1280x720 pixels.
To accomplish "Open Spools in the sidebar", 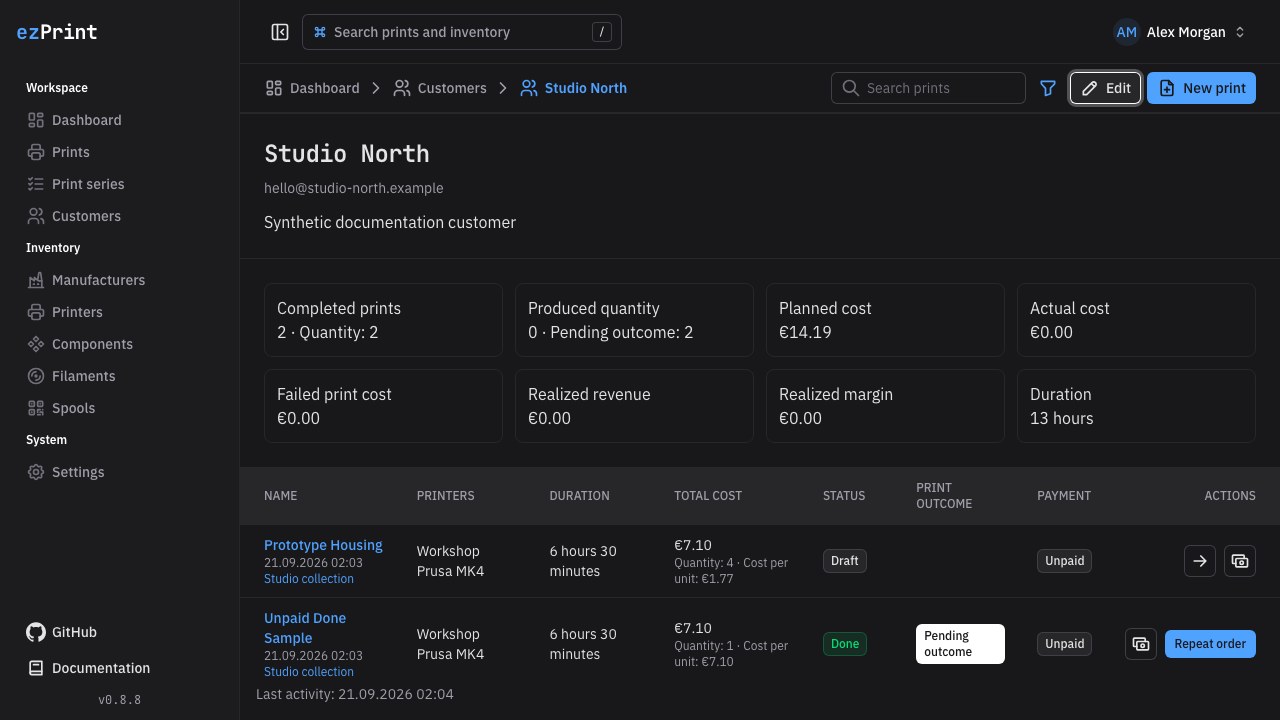I will point(61,408).
